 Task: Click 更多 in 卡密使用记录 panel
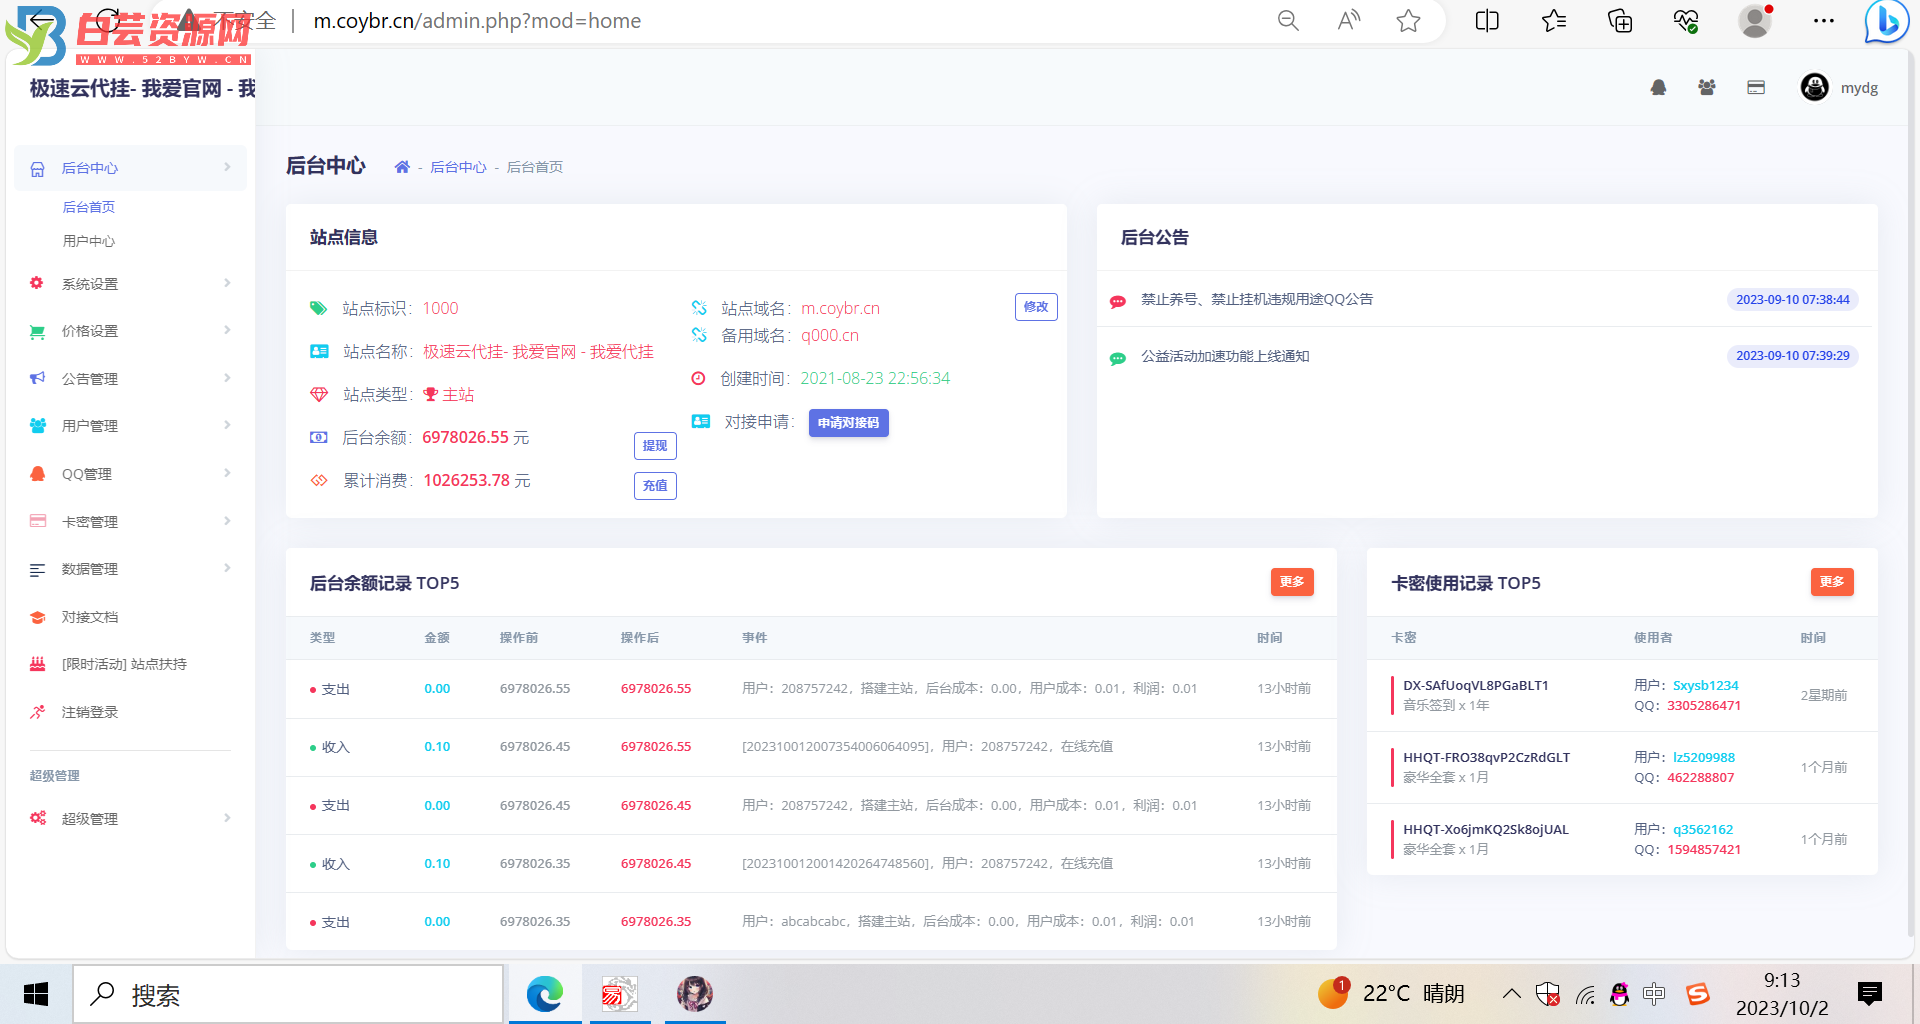tap(1832, 582)
